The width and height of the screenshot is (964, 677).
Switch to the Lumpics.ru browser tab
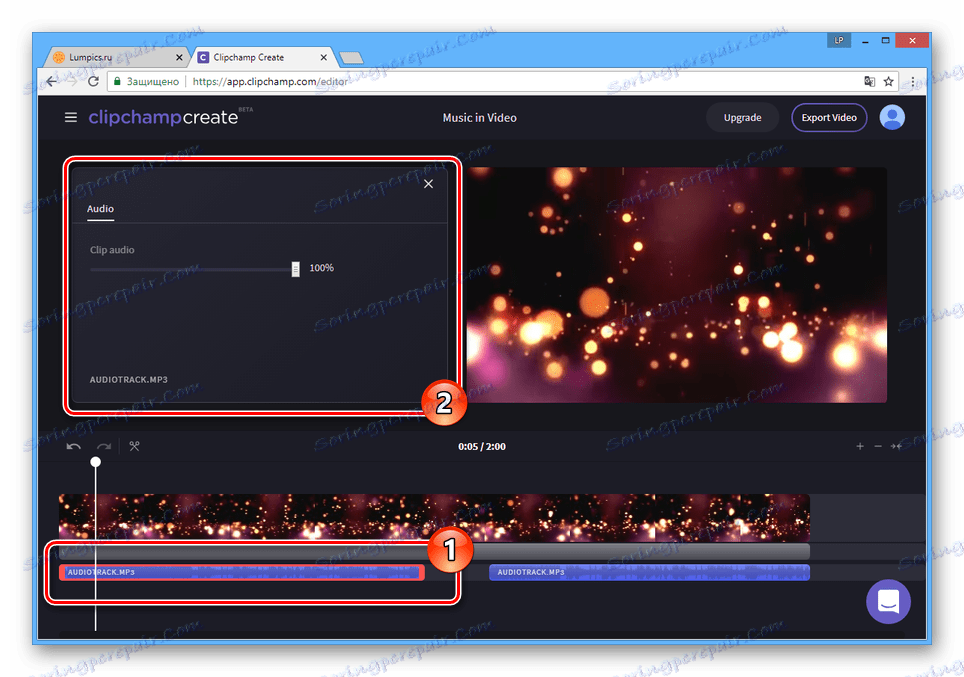117,57
